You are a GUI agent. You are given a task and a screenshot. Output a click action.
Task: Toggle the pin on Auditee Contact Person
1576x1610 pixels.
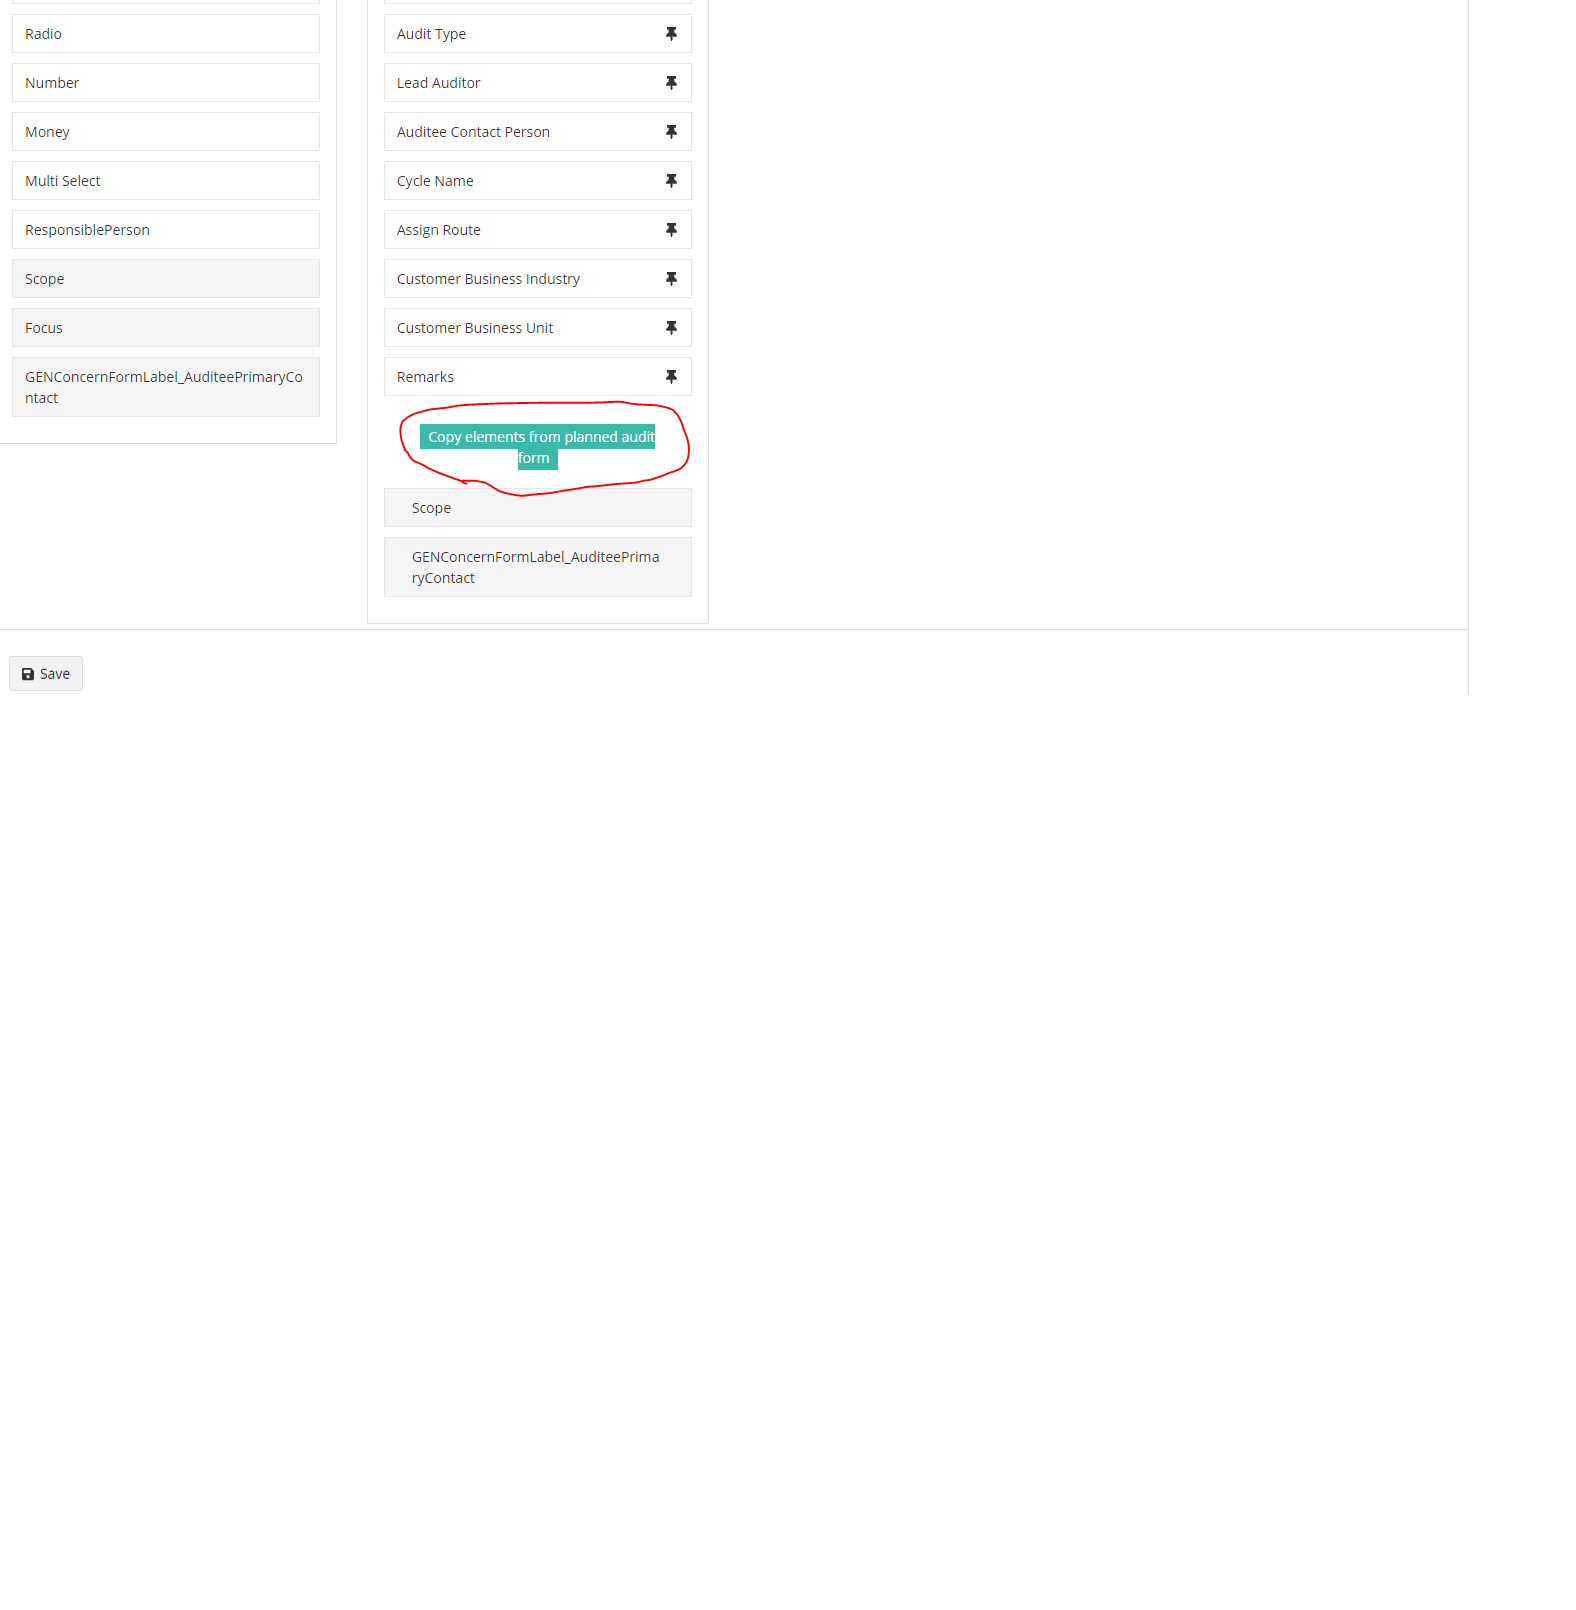coord(671,132)
